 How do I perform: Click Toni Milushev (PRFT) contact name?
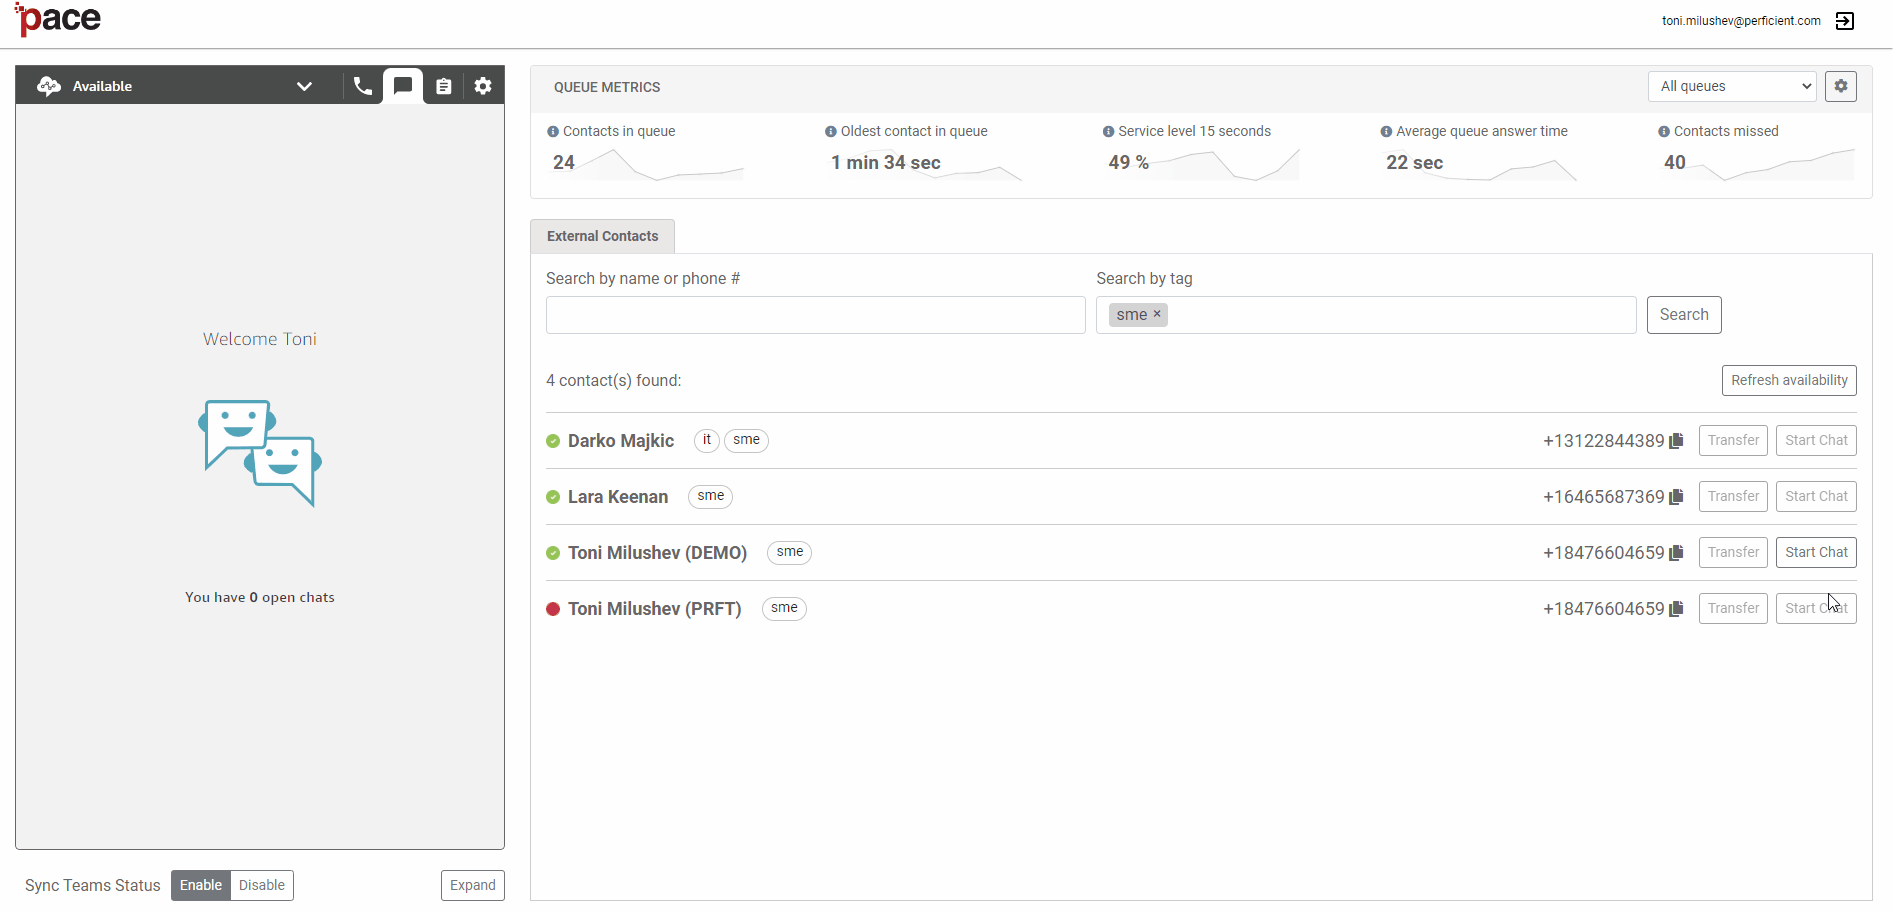(x=654, y=609)
